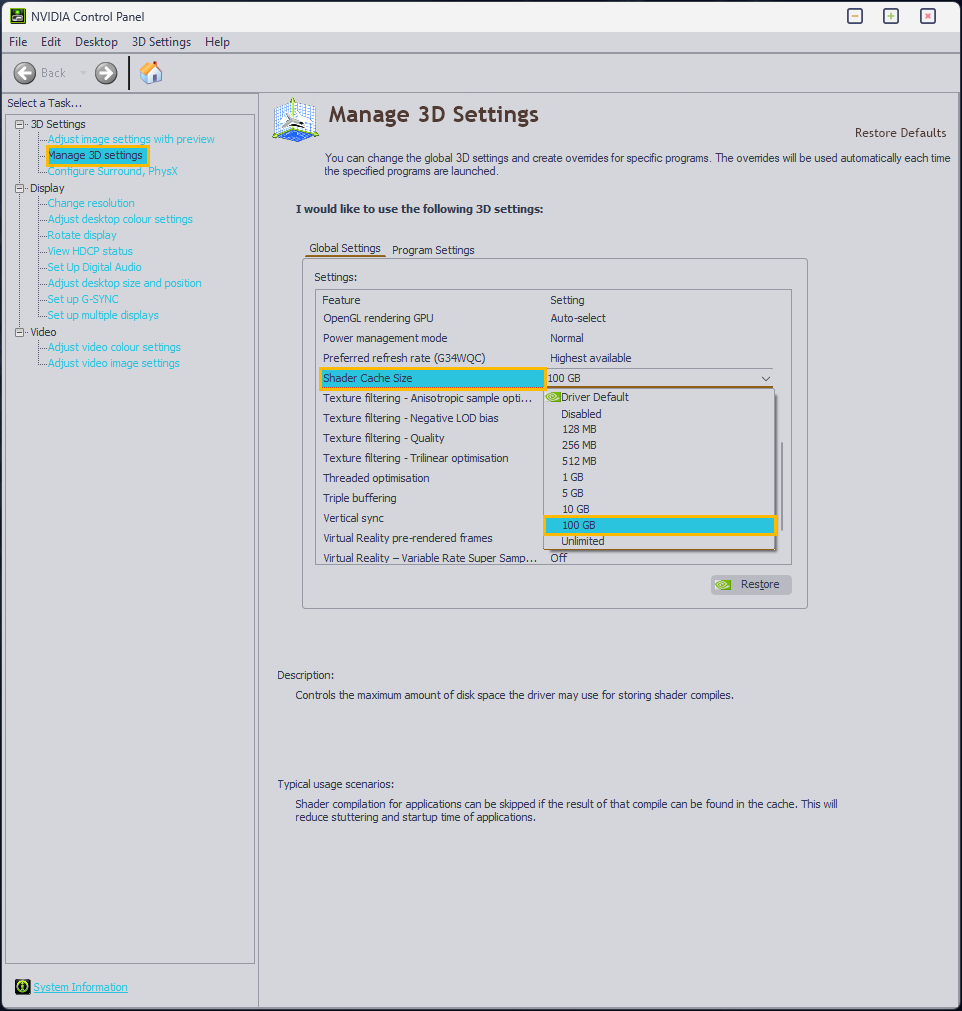Image resolution: width=962 pixels, height=1011 pixels.
Task: Click the Restore button
Action: pyautogui.click(x=751, y=585)
